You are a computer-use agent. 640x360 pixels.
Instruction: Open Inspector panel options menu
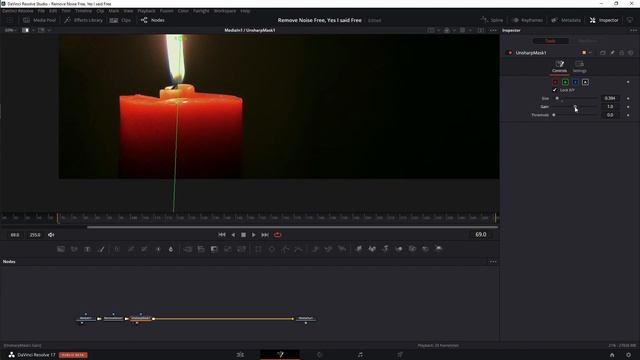pos(633,30)
